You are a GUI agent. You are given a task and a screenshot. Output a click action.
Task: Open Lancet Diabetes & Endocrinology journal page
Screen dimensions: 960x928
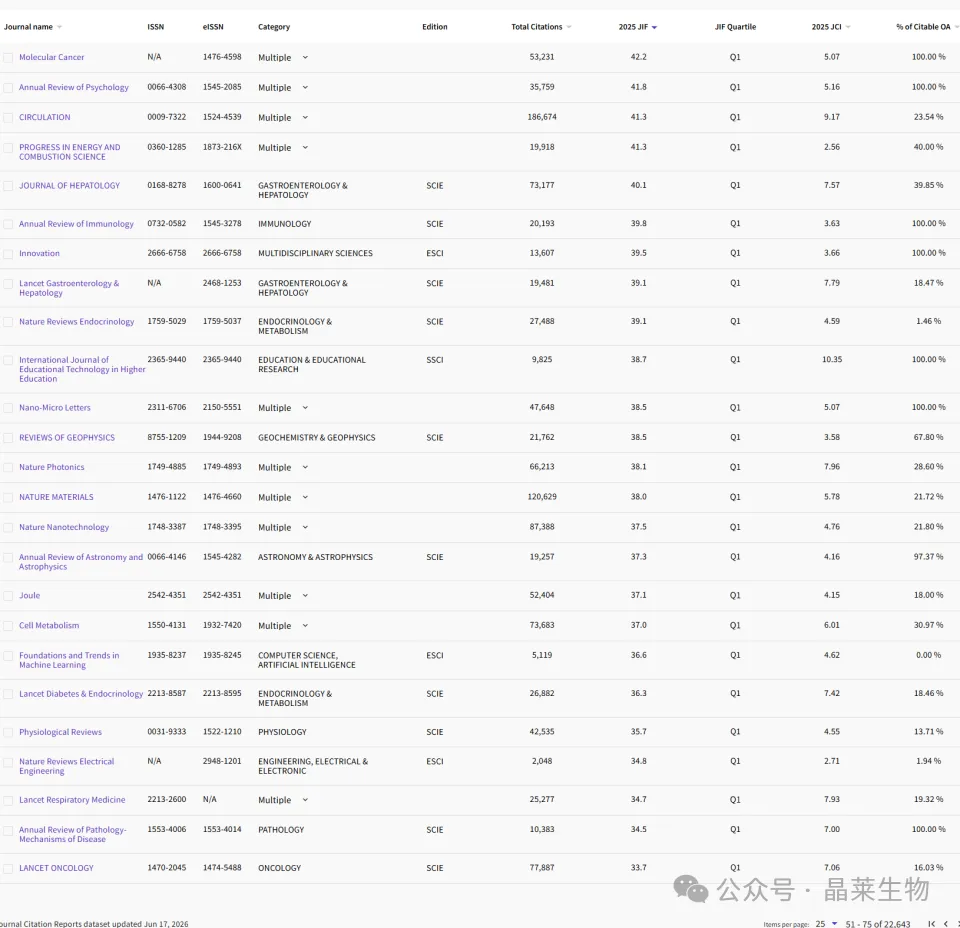click(x=81, y=694)
